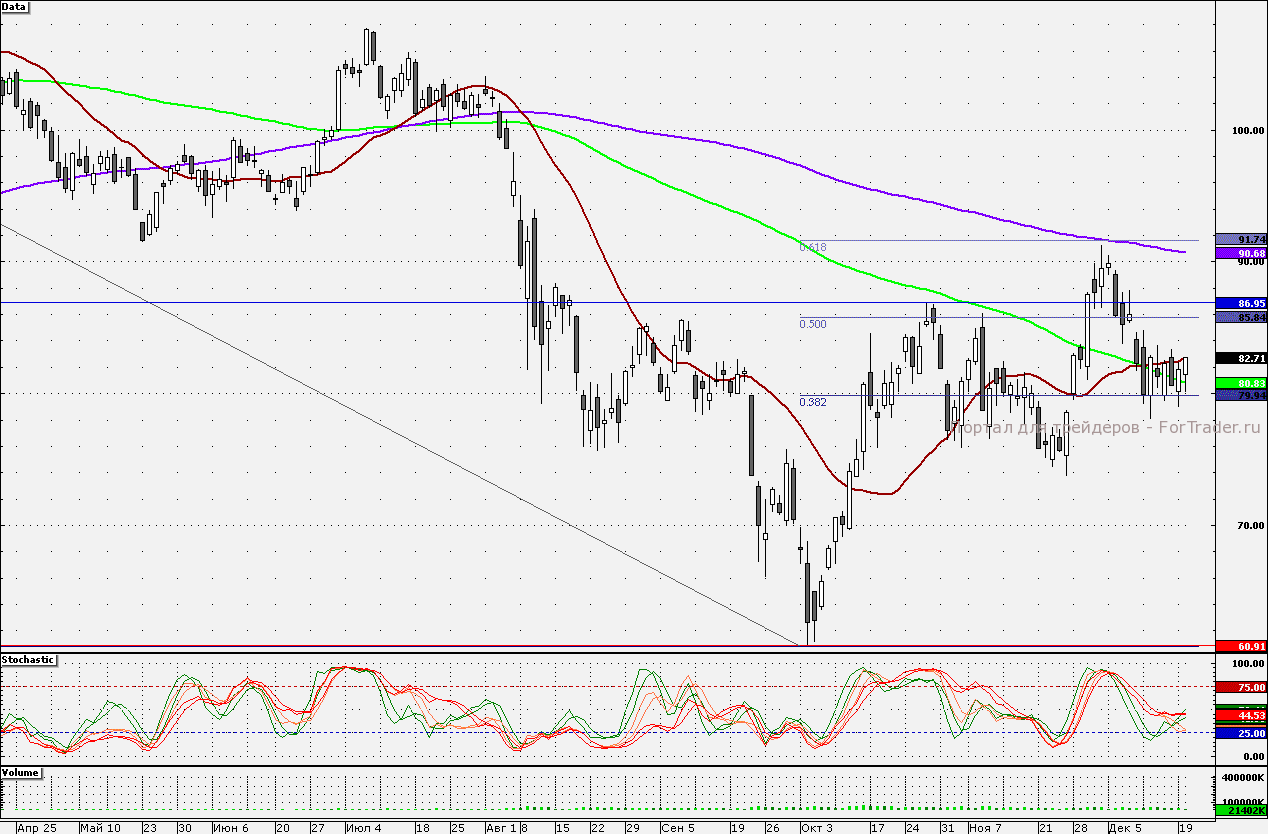Image resolution: width=1268 pixels, height=834 pixels.
Task: Click the purple 90.68 price tag
Action: pos(1239,254)
